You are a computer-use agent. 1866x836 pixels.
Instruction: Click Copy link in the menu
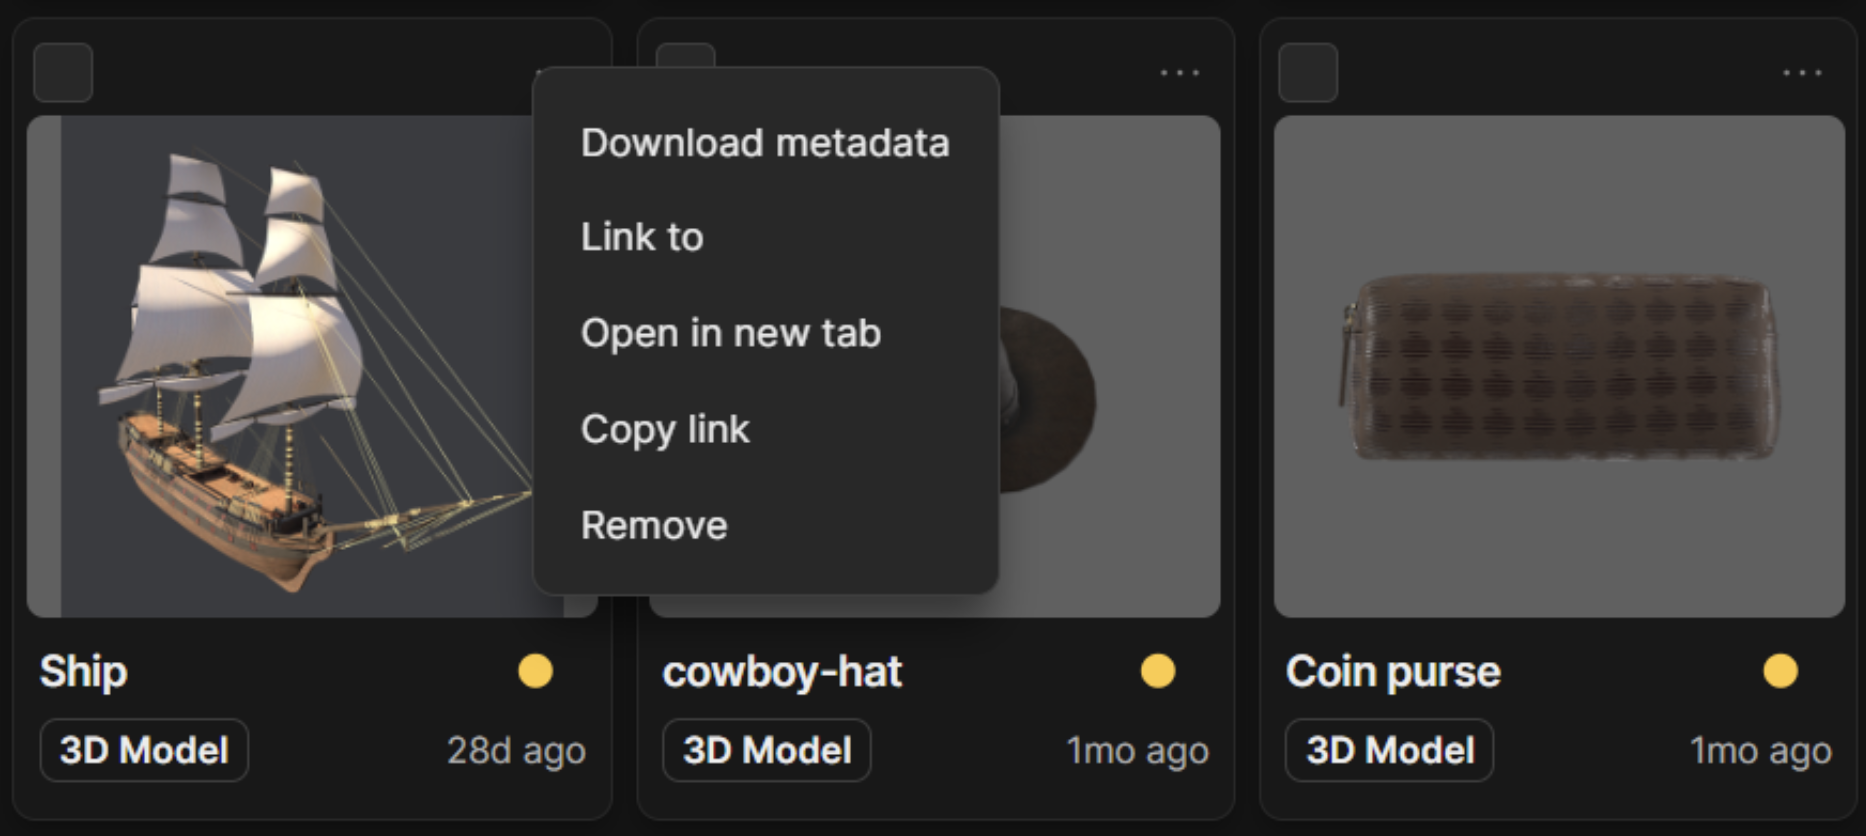[x=665, y=428]
